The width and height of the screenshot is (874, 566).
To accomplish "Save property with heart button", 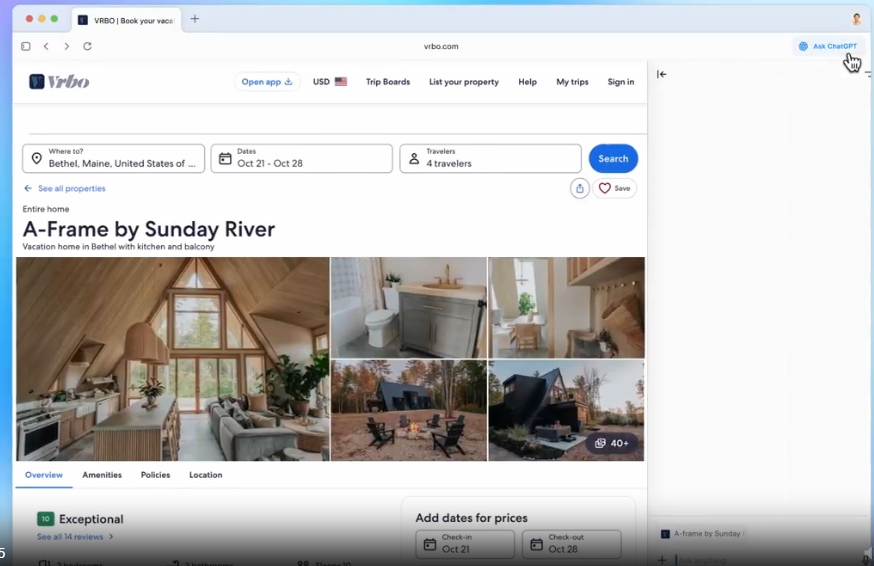I will tap(614, 188).
